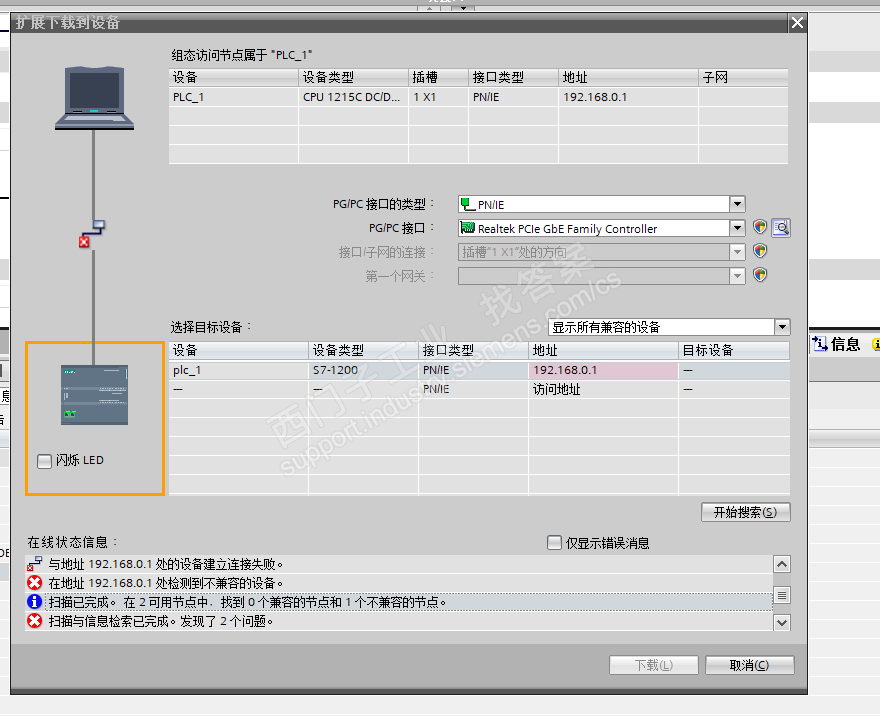Screen dimensions: 880x716
Task: Open the 接口/子网的连接 dropdown arrow
Action: [737, 252]
